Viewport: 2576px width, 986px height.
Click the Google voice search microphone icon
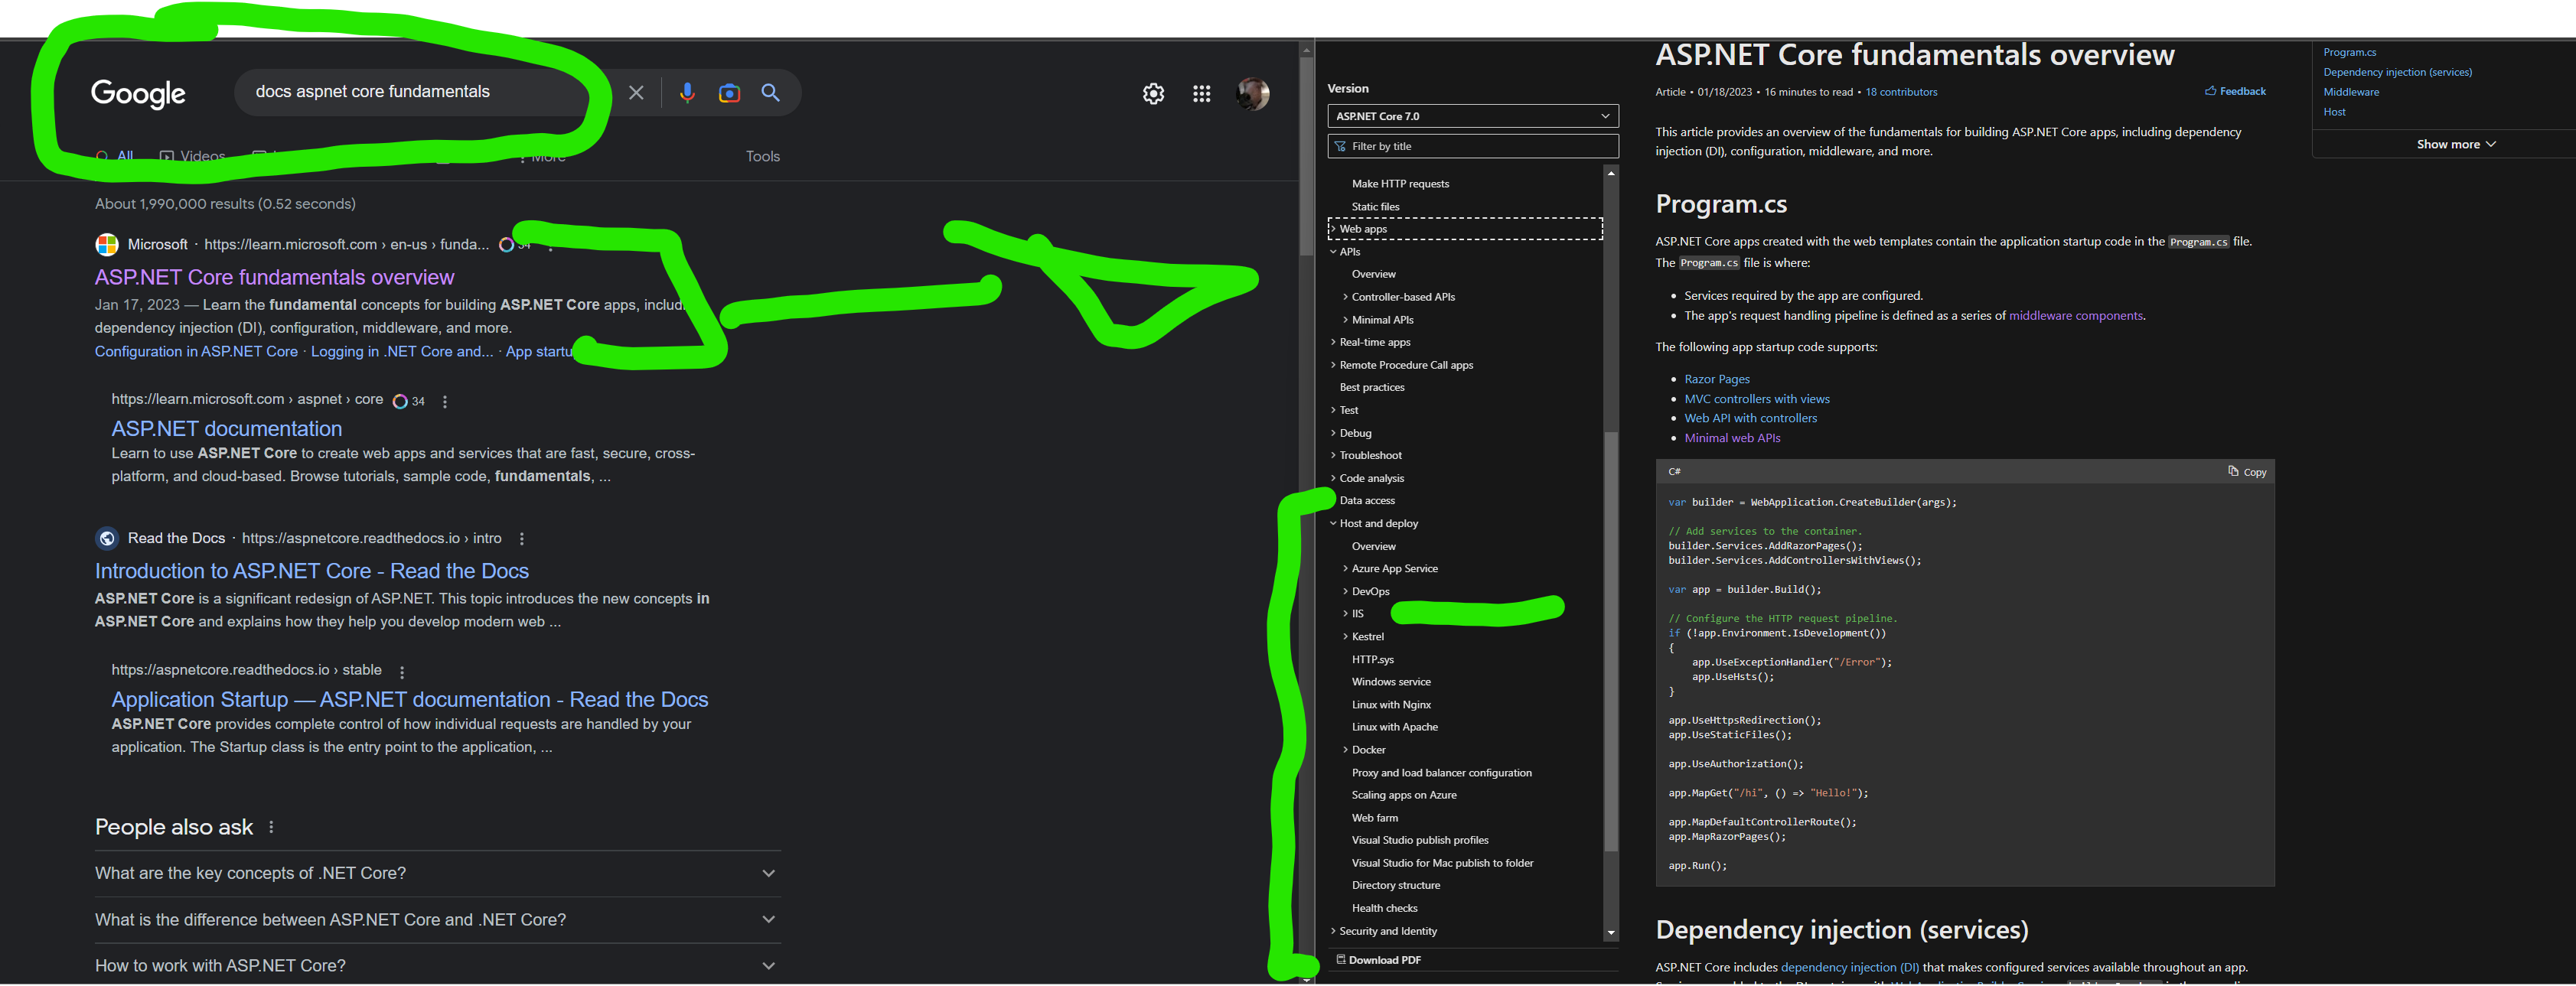[686, 93]
